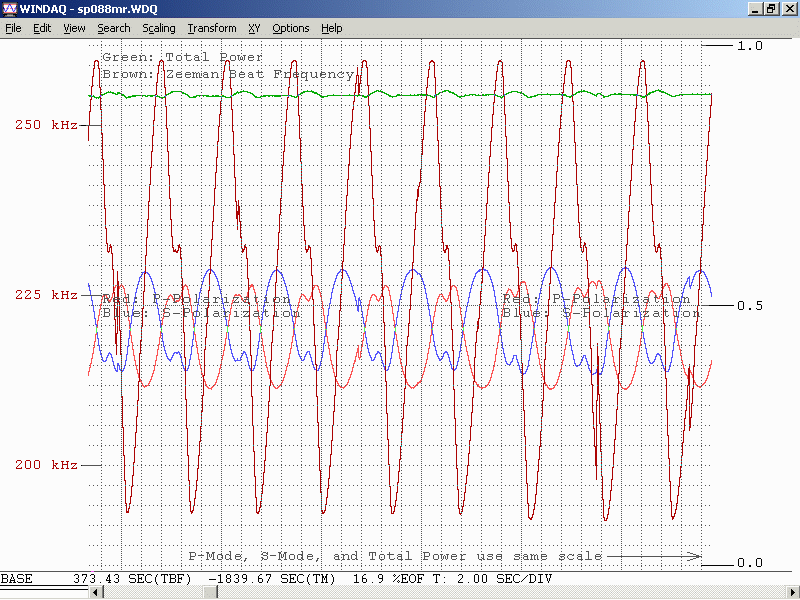Open the Edit menu
800x600 pixels.
(x=42, y=28)
